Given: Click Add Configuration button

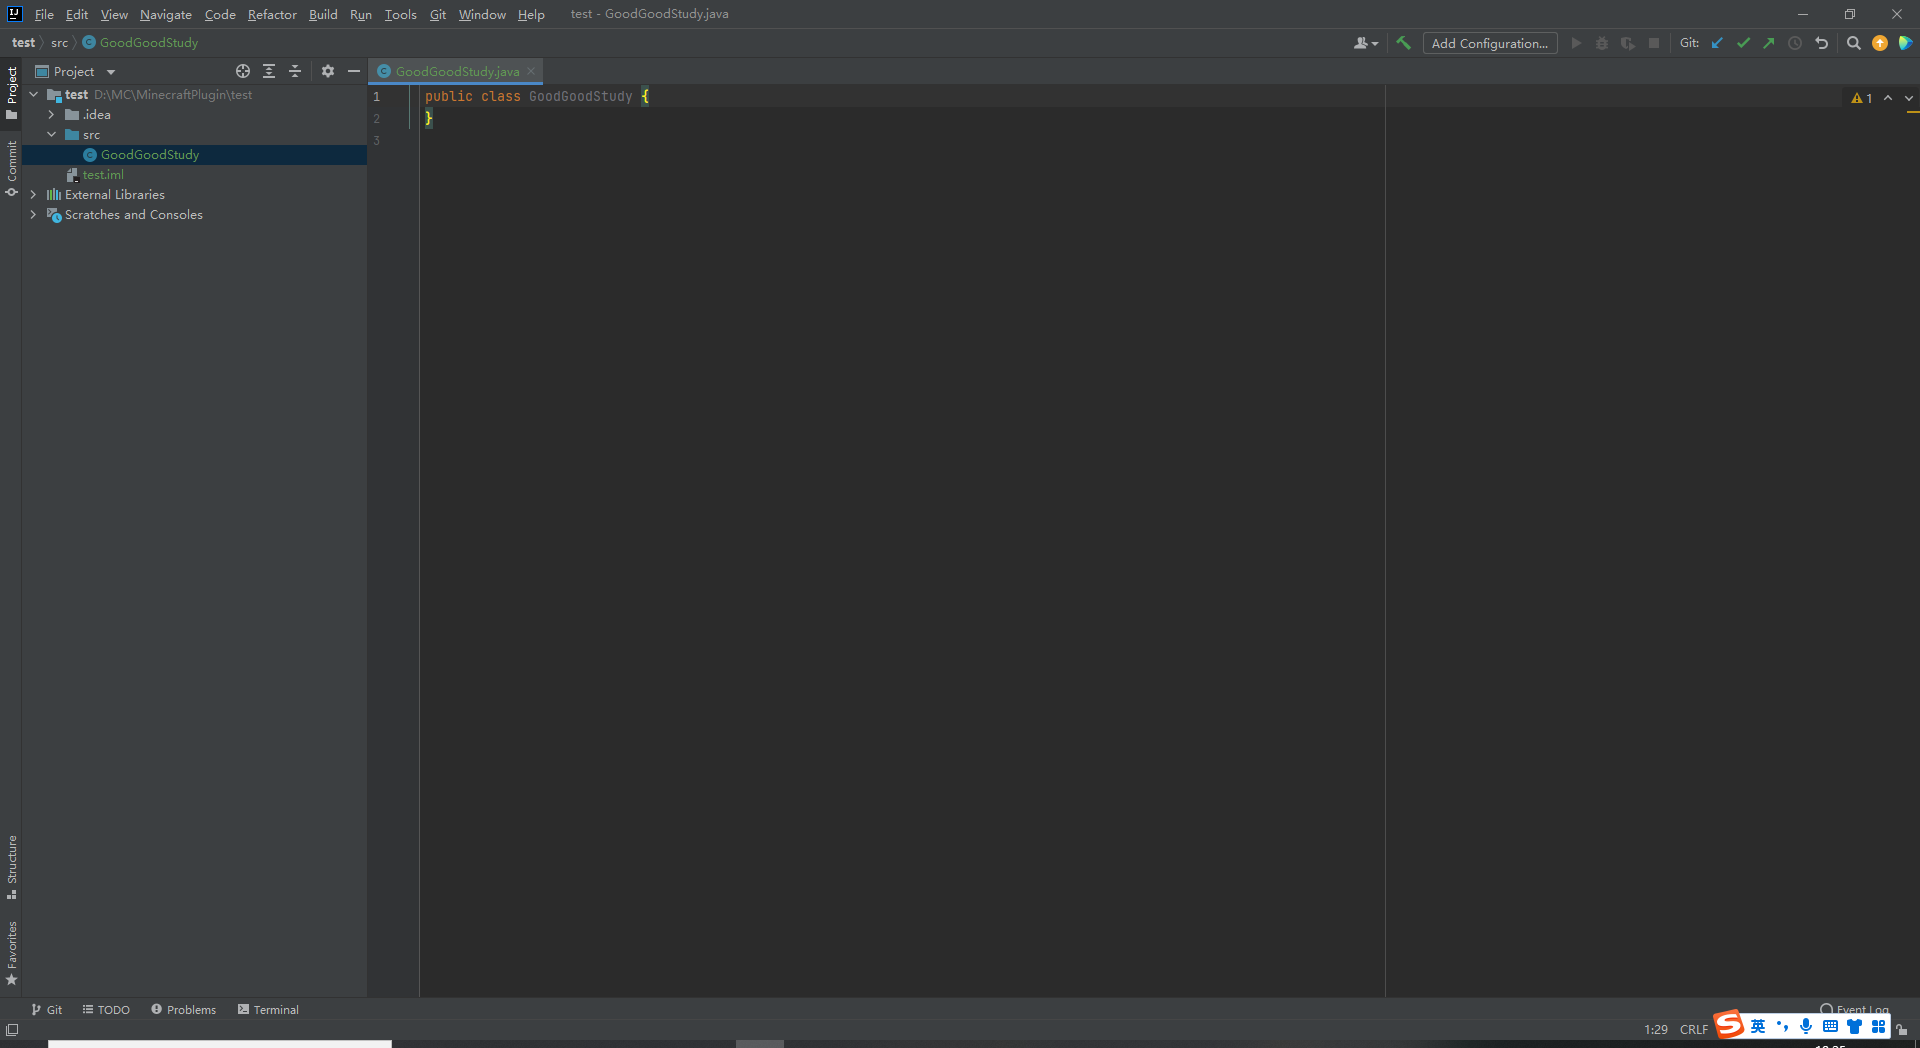Looking at the screenshot, I should (1490, 43).
